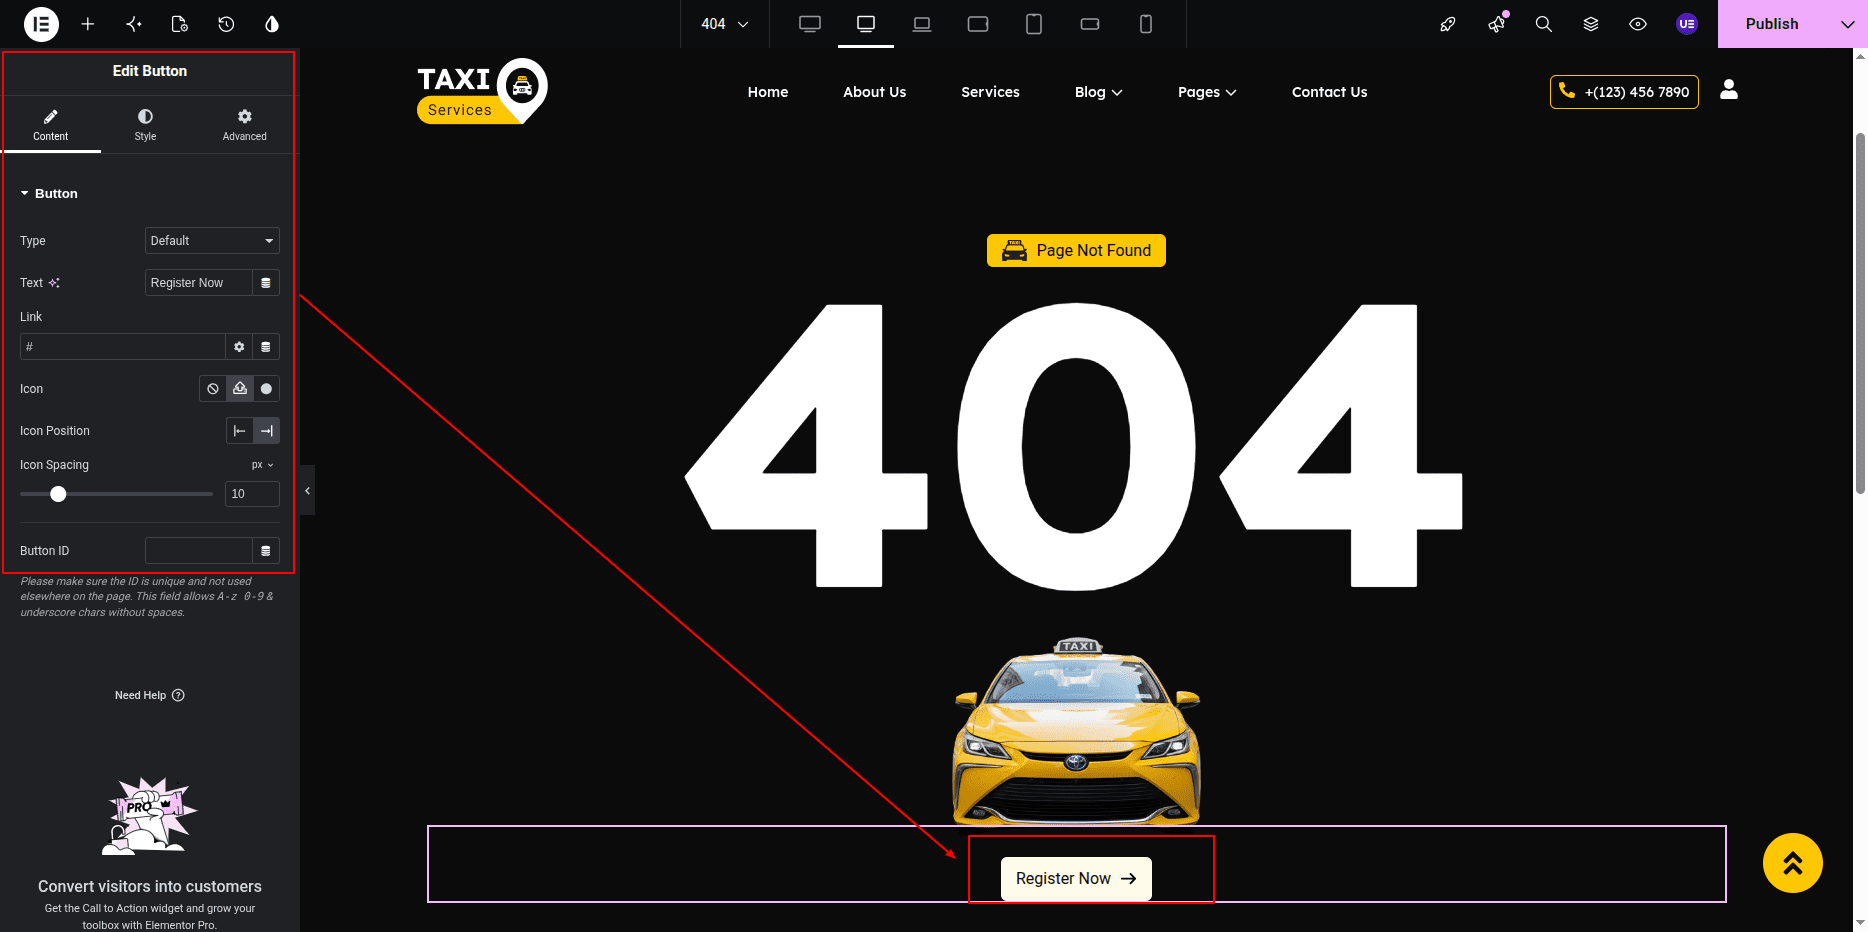Image resolution: width=1868 pixels, height=932 pixels.
Task: Click the rocket launch icon
Action: 1448,24
